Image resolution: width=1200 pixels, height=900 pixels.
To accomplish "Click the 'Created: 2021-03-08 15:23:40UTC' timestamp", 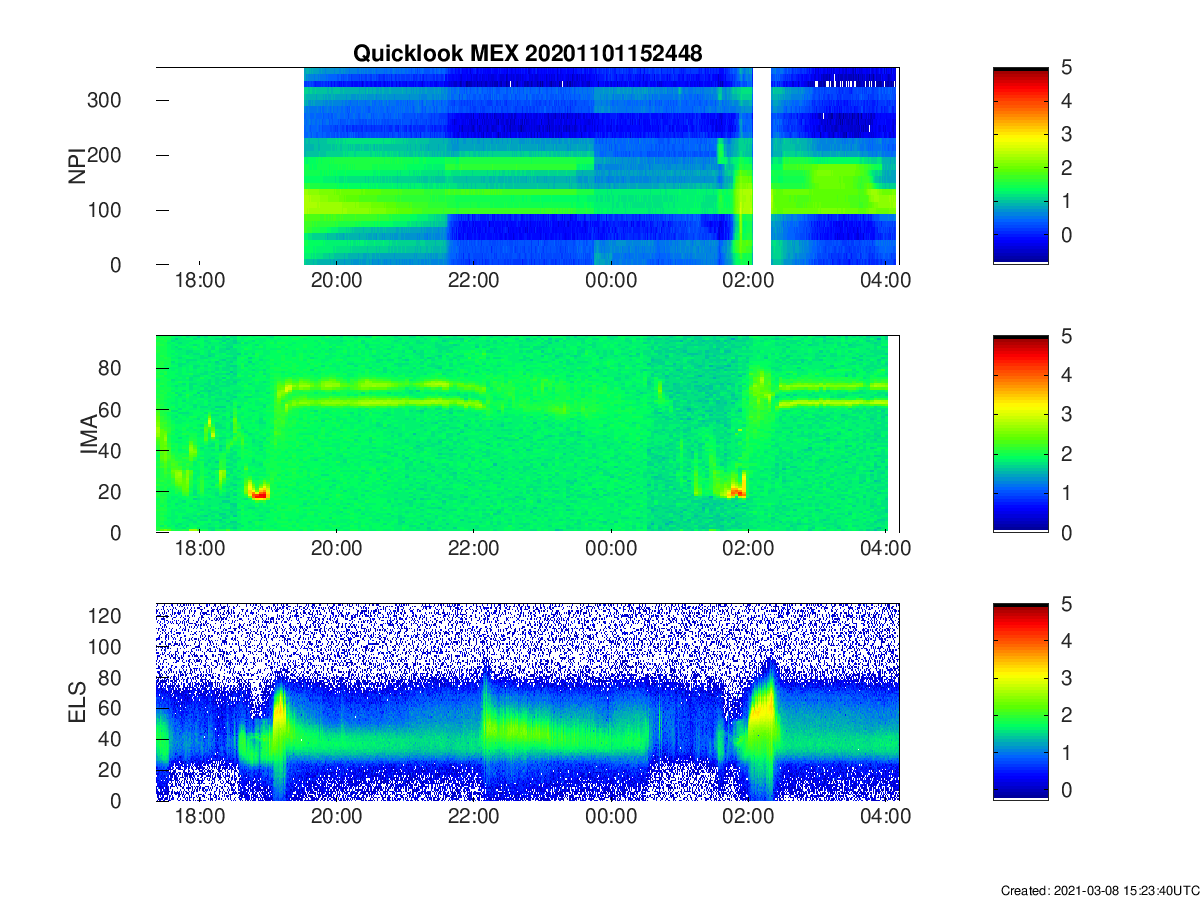I will 1100,890.
